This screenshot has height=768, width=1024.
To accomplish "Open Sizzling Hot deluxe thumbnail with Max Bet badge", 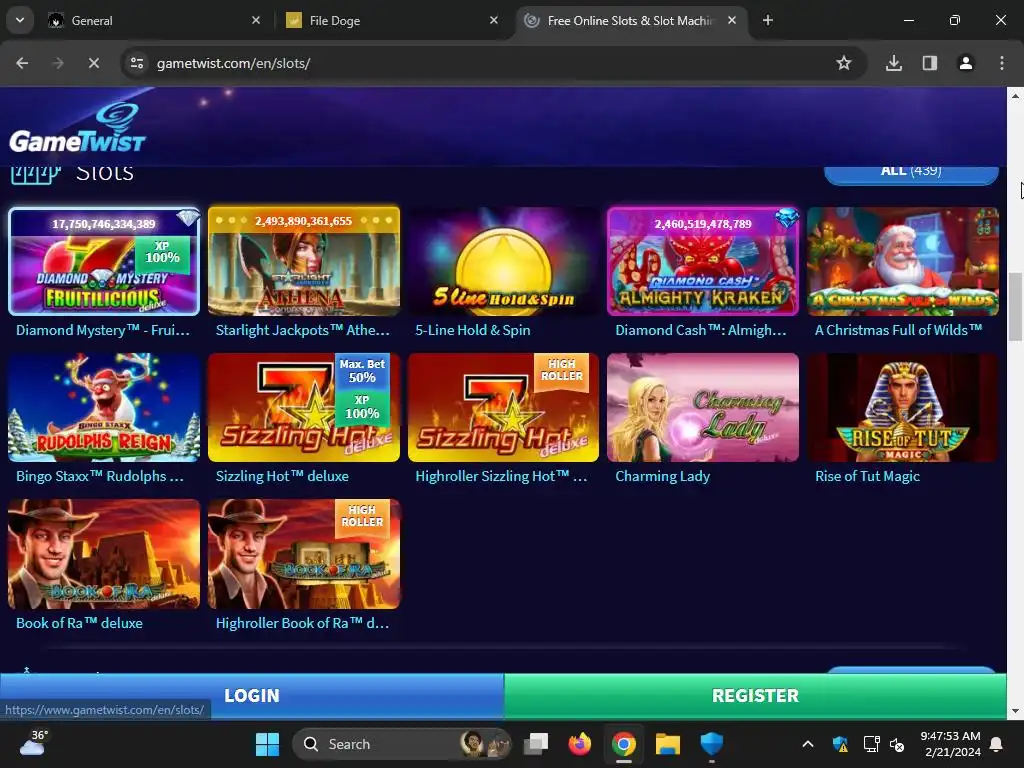I will 304,408.
